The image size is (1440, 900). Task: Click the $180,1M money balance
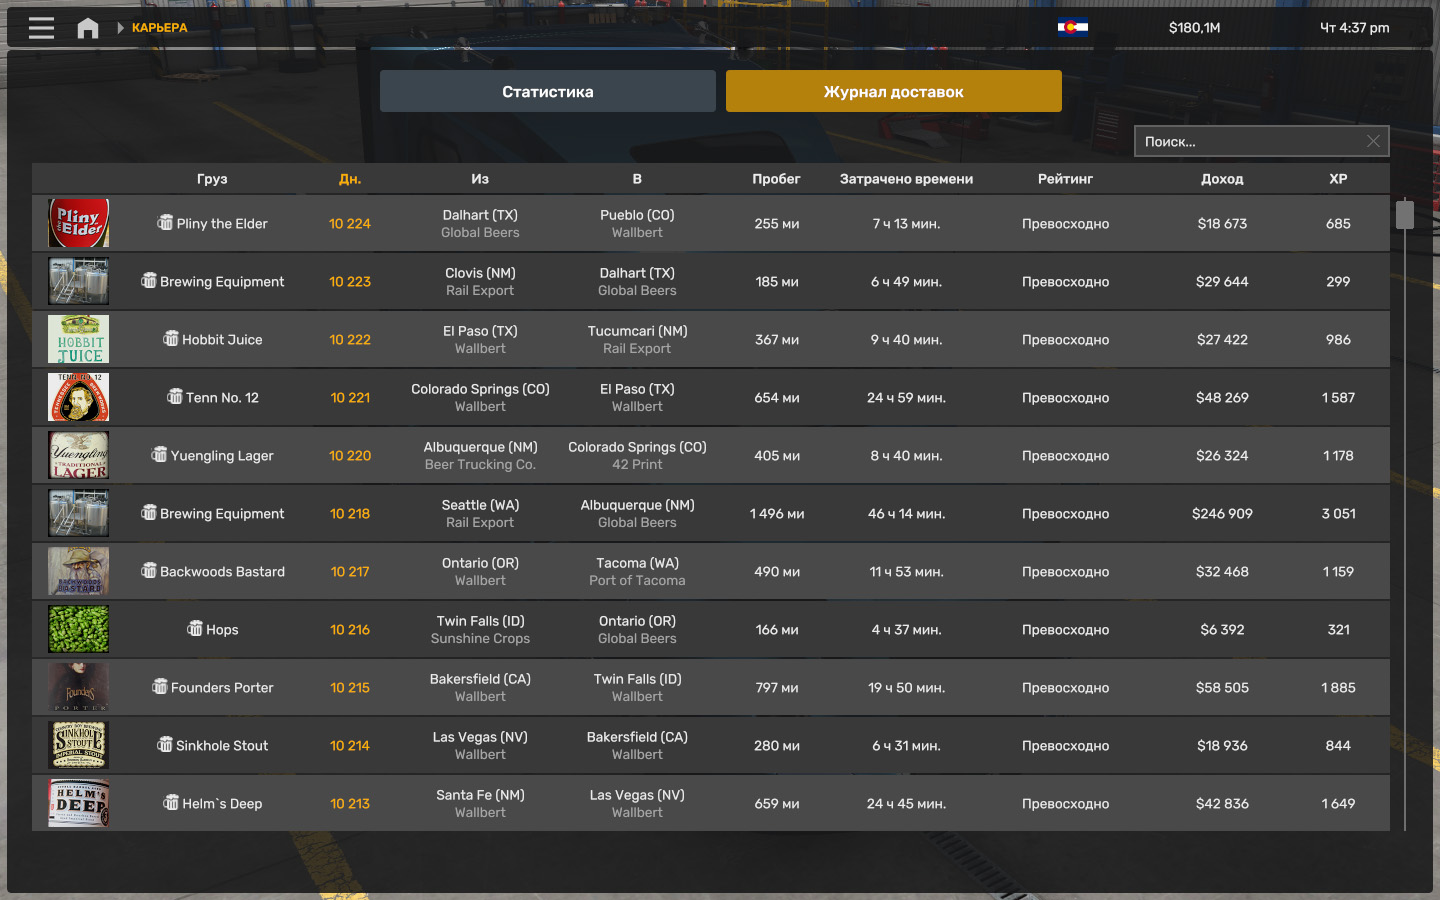(x=1195, y=28)
